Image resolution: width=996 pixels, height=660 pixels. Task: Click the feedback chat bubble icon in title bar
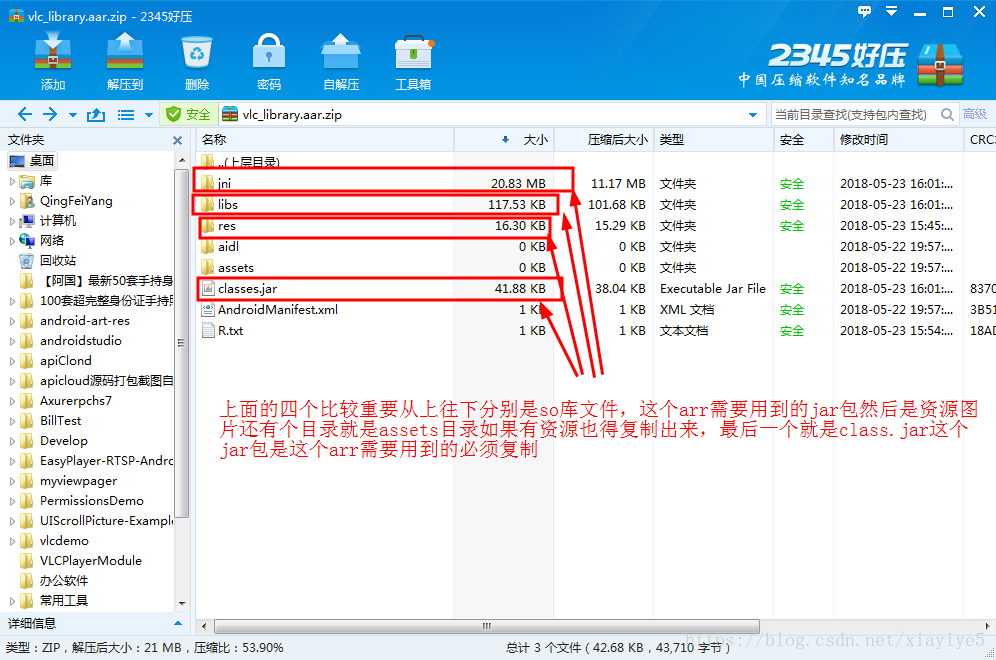(864, 11)
